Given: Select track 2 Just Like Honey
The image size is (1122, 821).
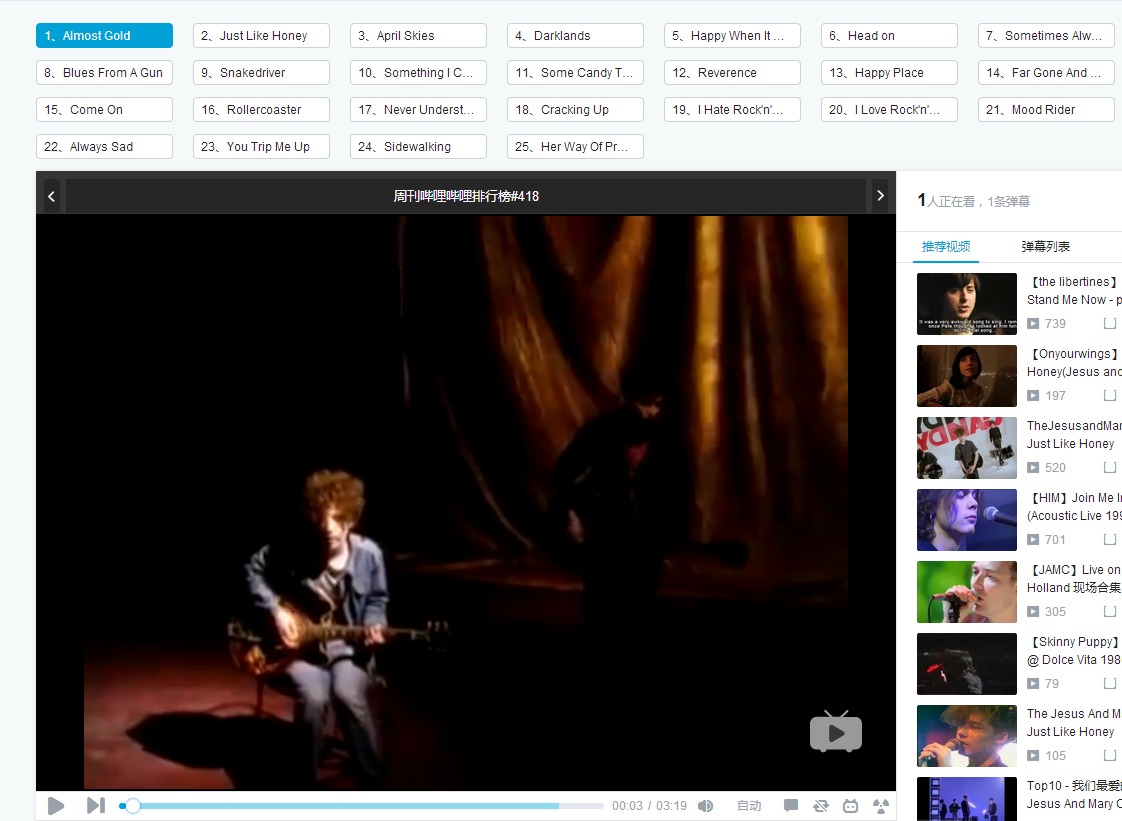Looking at the screenshot, I should click(261, 35).
